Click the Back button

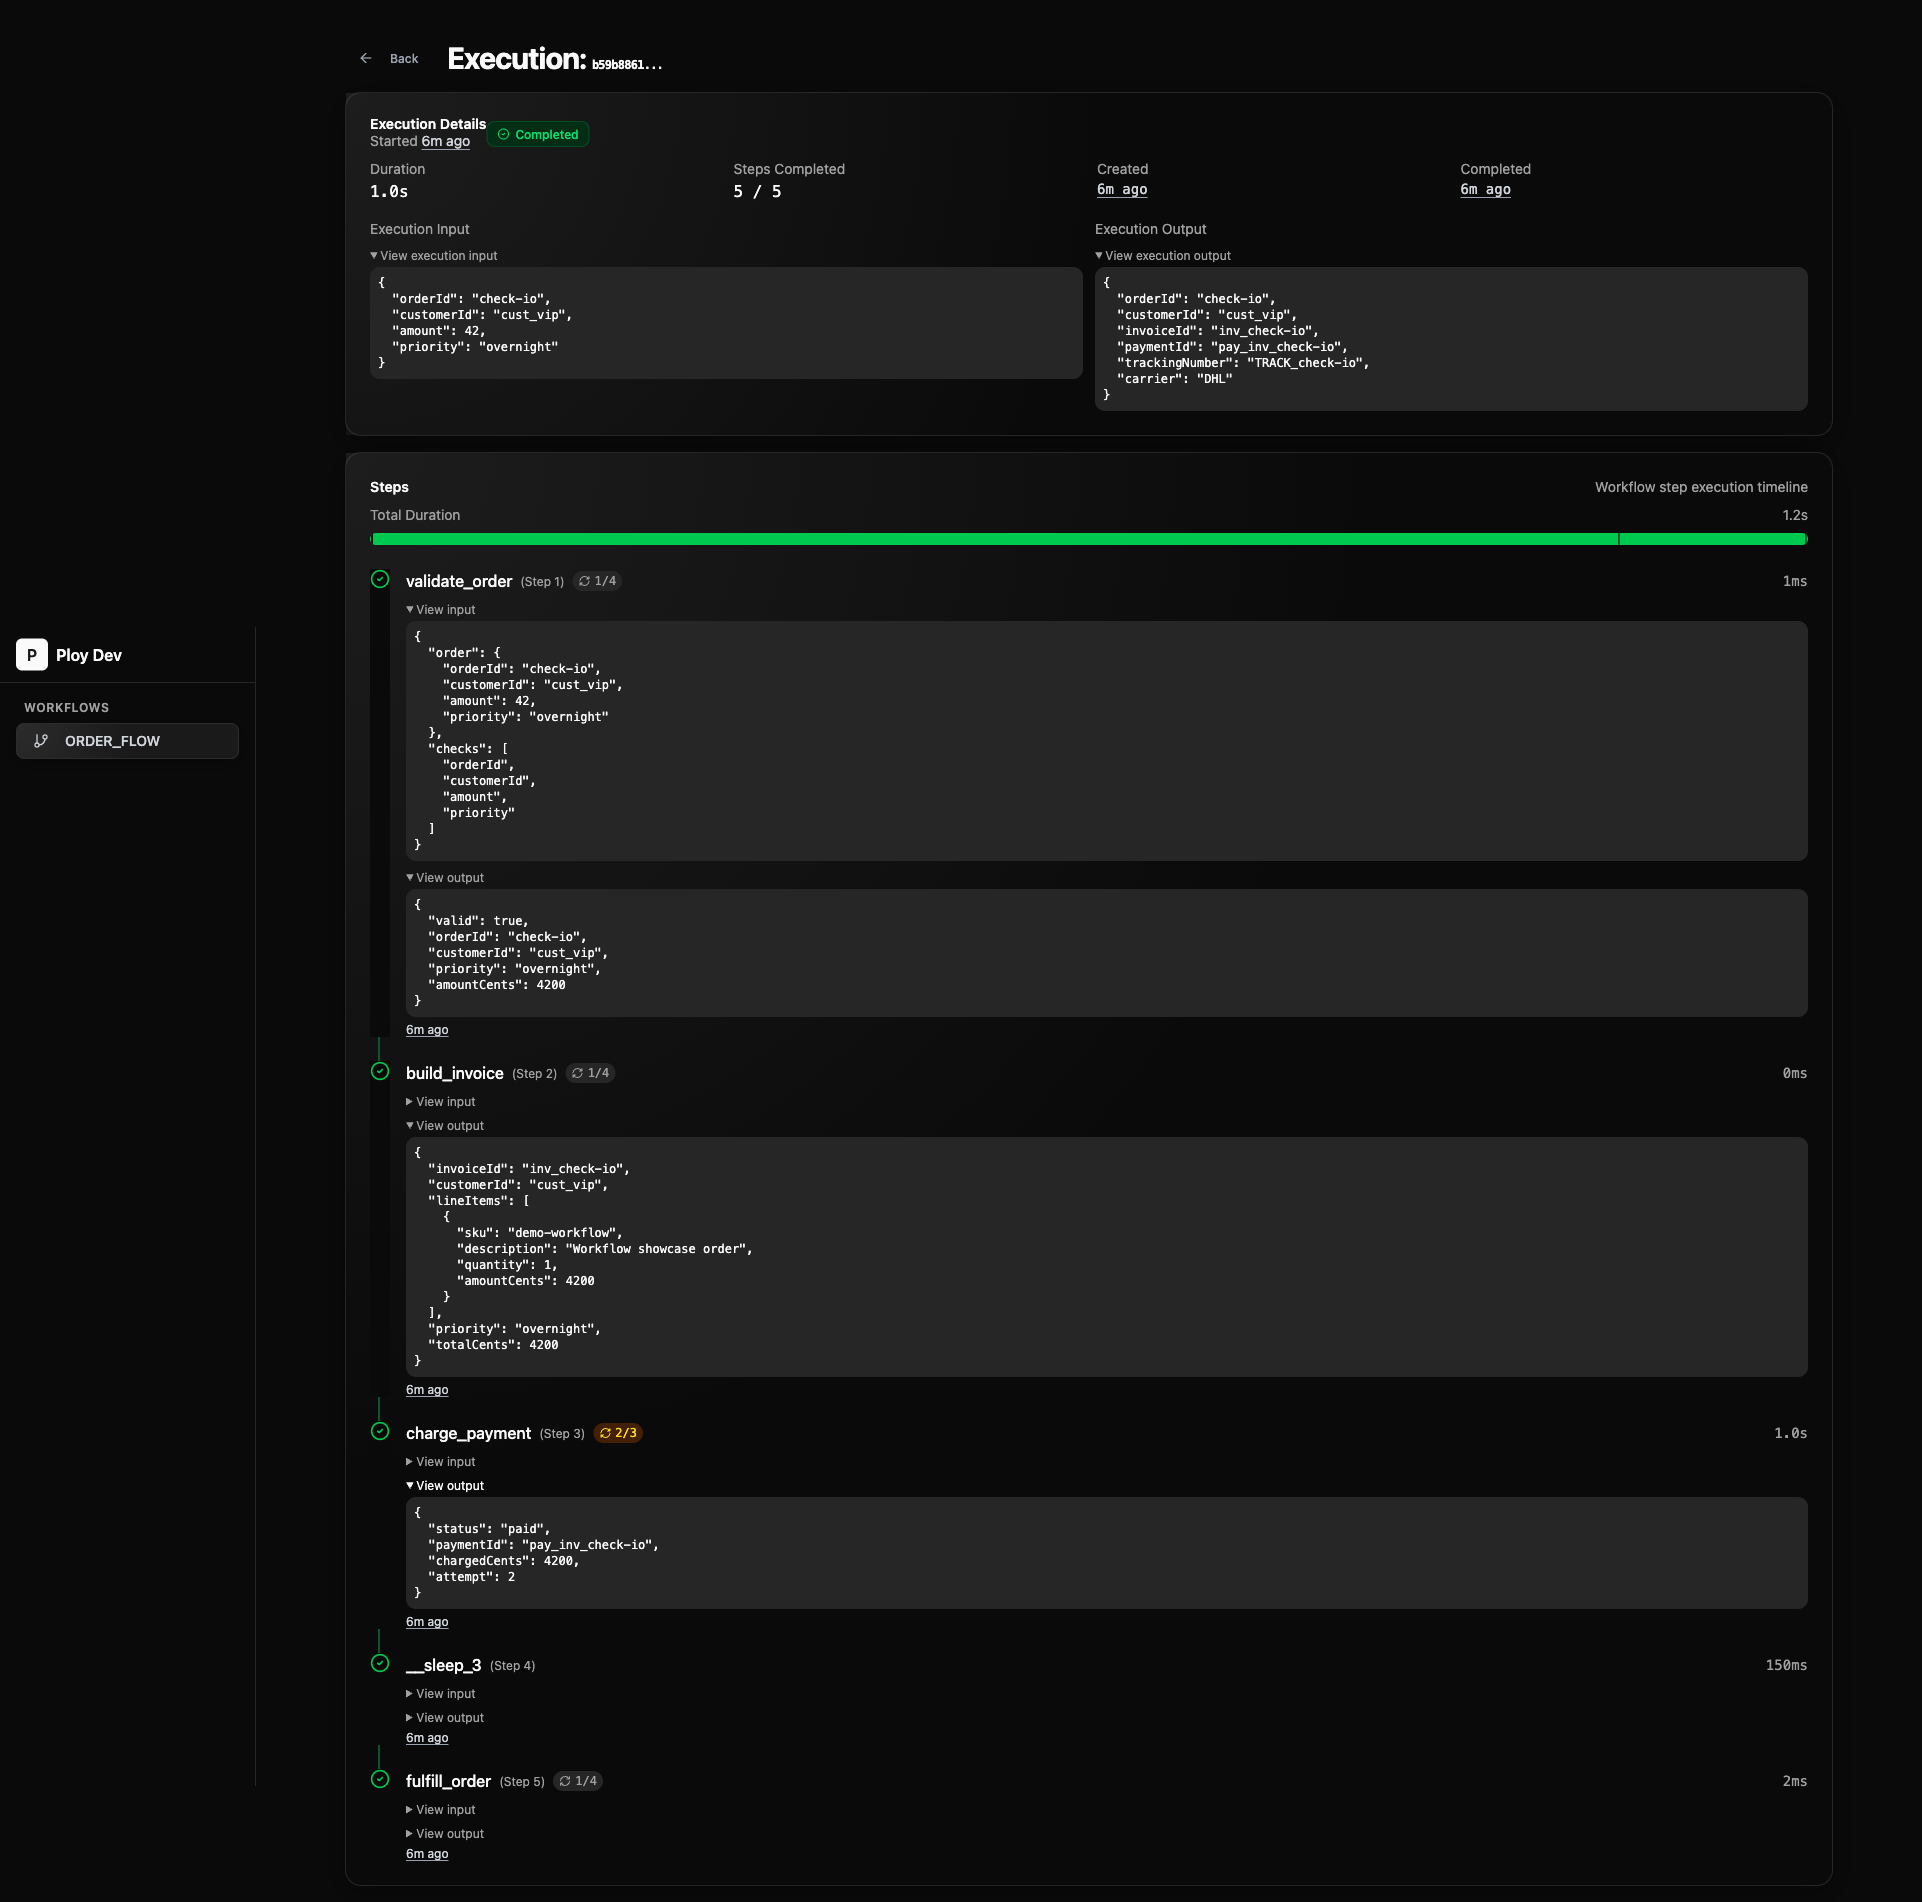point(404,58)
